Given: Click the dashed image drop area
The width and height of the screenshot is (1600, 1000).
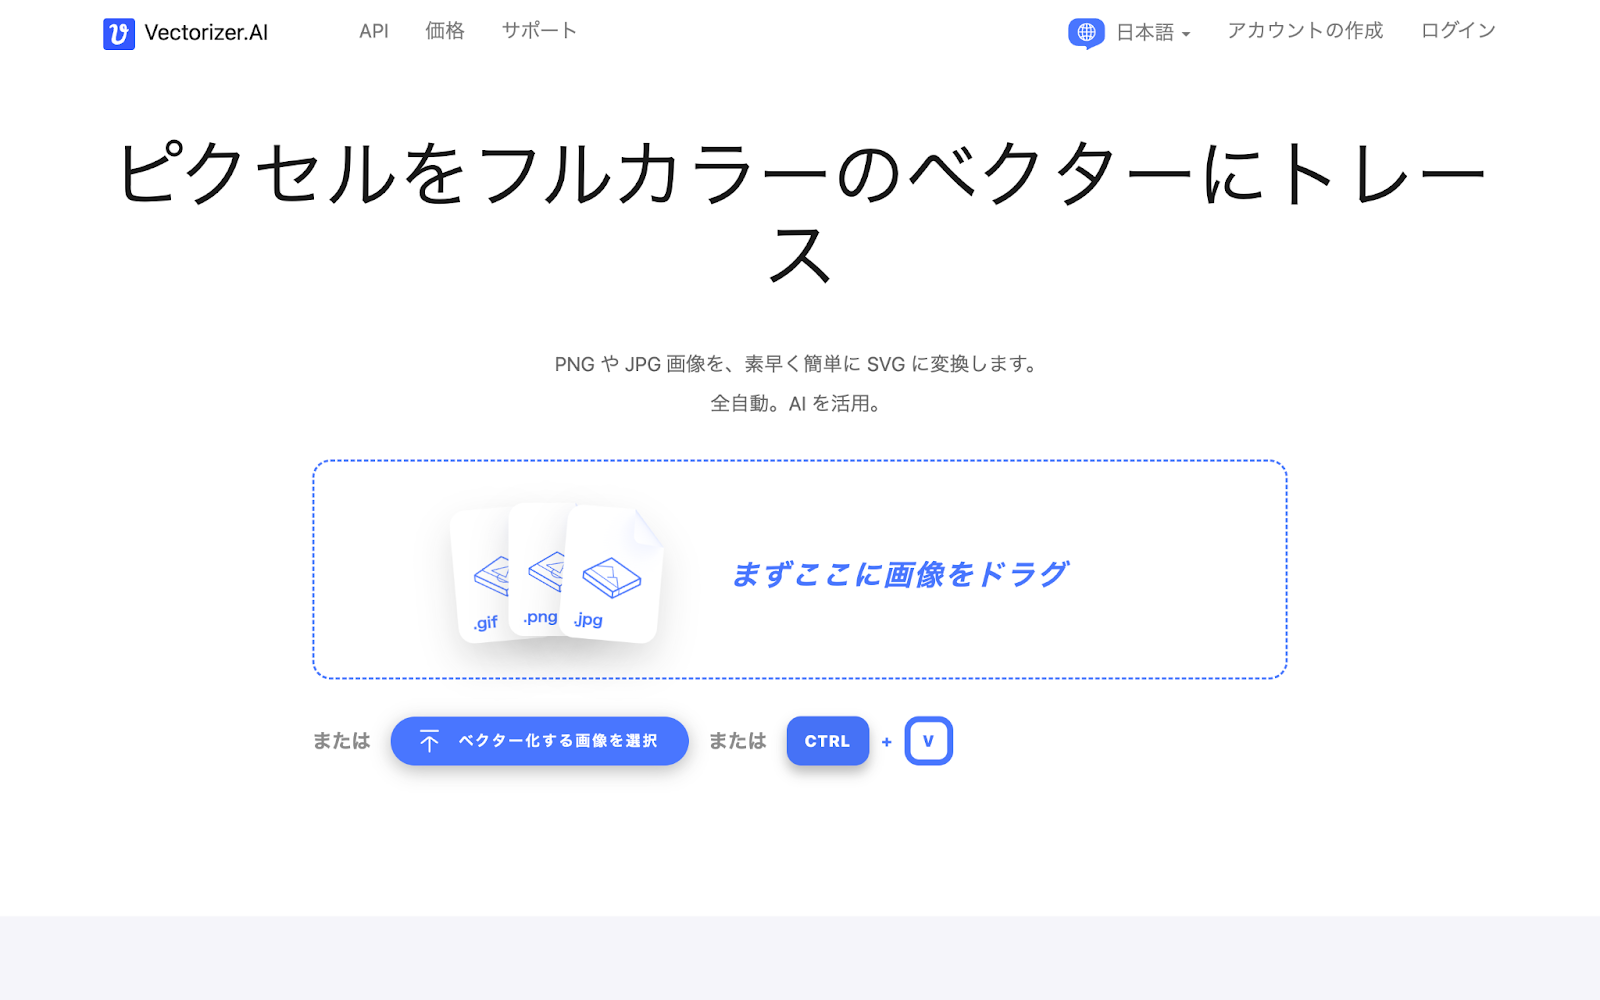Looking at the screenshot, I should (x=799, y=570).
